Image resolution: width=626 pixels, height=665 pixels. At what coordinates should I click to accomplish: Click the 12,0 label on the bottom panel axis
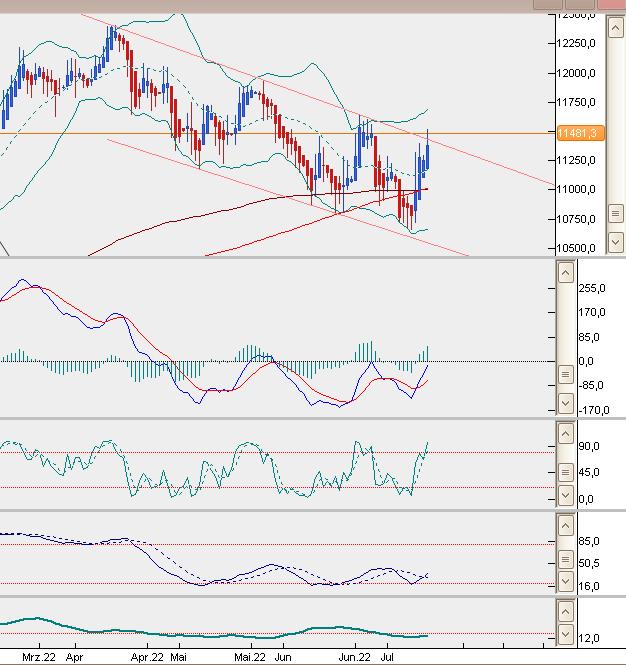point(589,638)
